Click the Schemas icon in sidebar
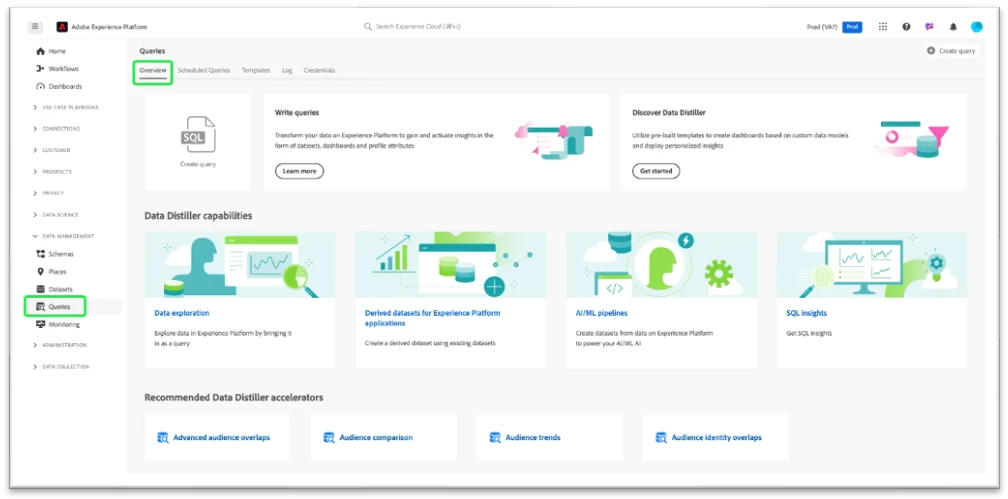The width and height of the screenshot is (1008, 499). (40, 254)
